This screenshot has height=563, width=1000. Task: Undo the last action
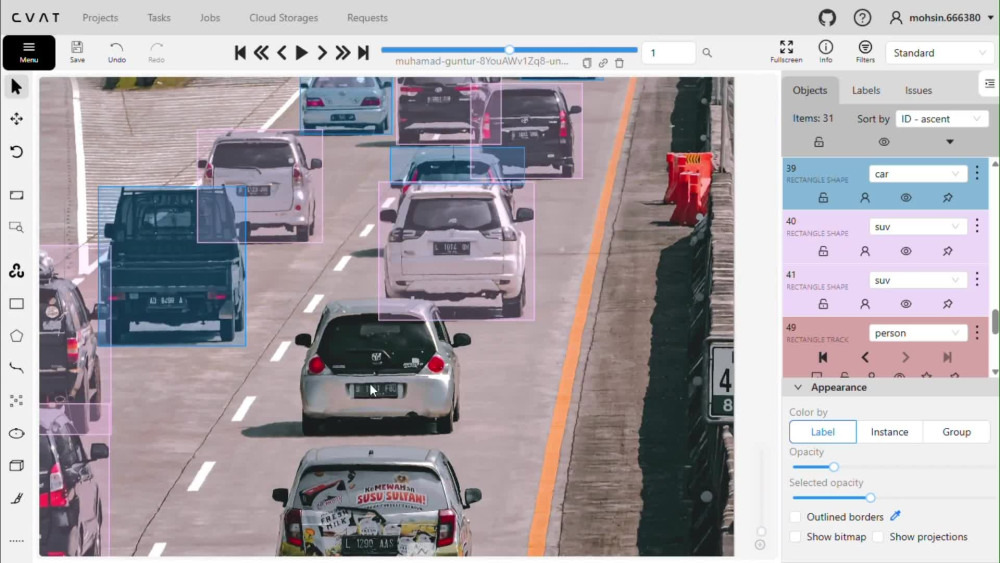(x=117, y=52)
